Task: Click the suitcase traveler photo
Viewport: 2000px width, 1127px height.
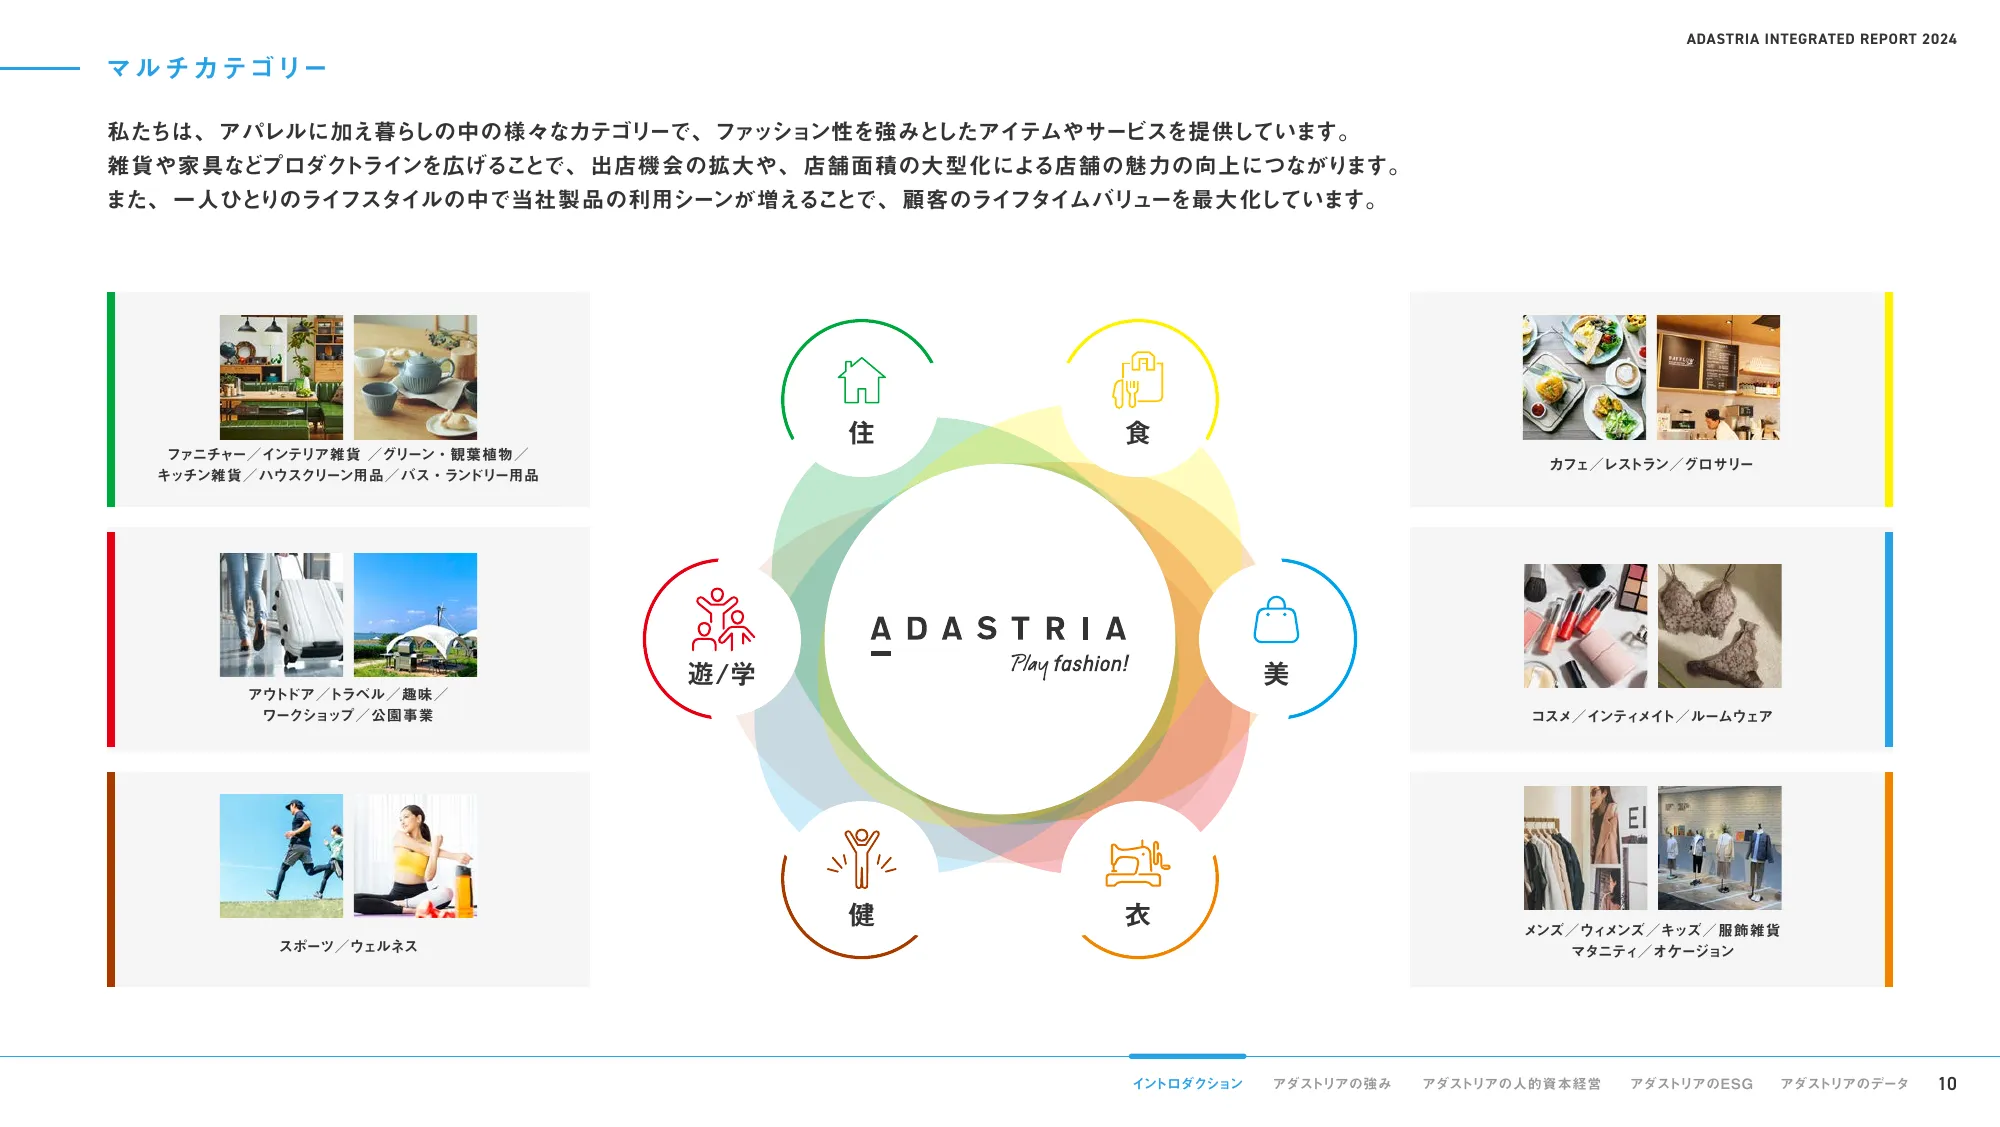Action: (x=281, y=615)
